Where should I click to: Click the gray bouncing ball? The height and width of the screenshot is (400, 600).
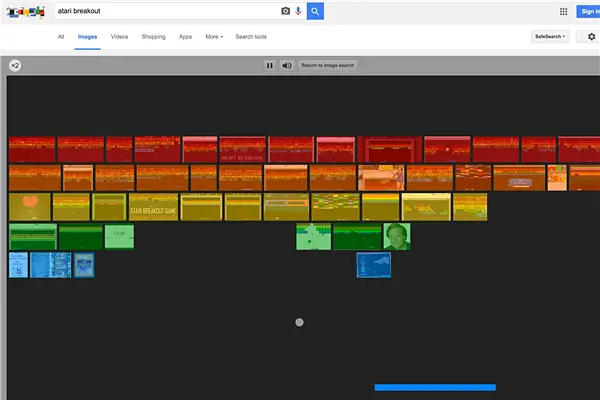pos(299,322)
